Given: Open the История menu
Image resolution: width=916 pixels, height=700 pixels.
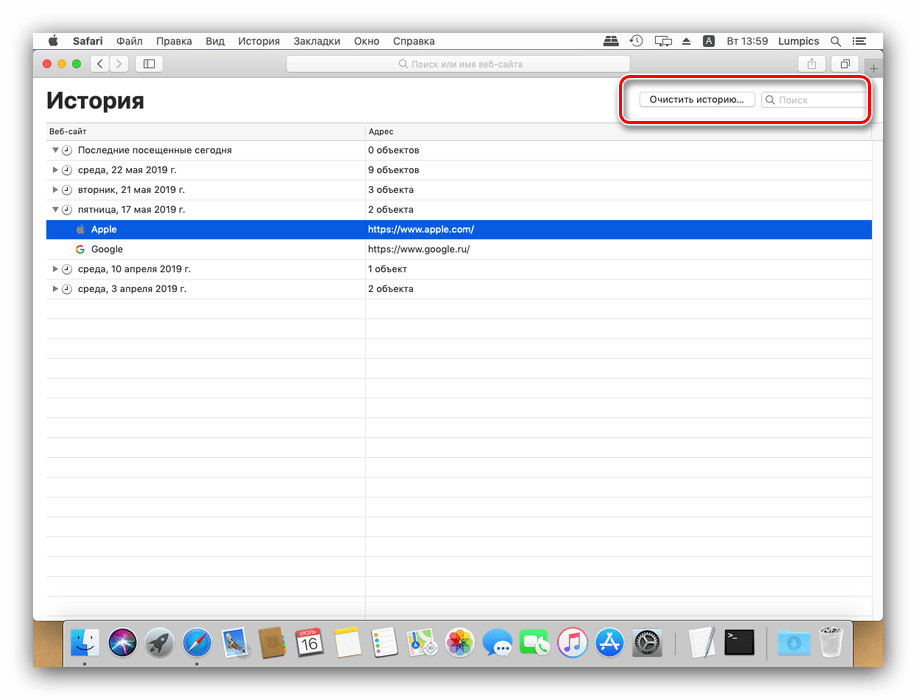Looking at the screenshot, I should (258, 41).
